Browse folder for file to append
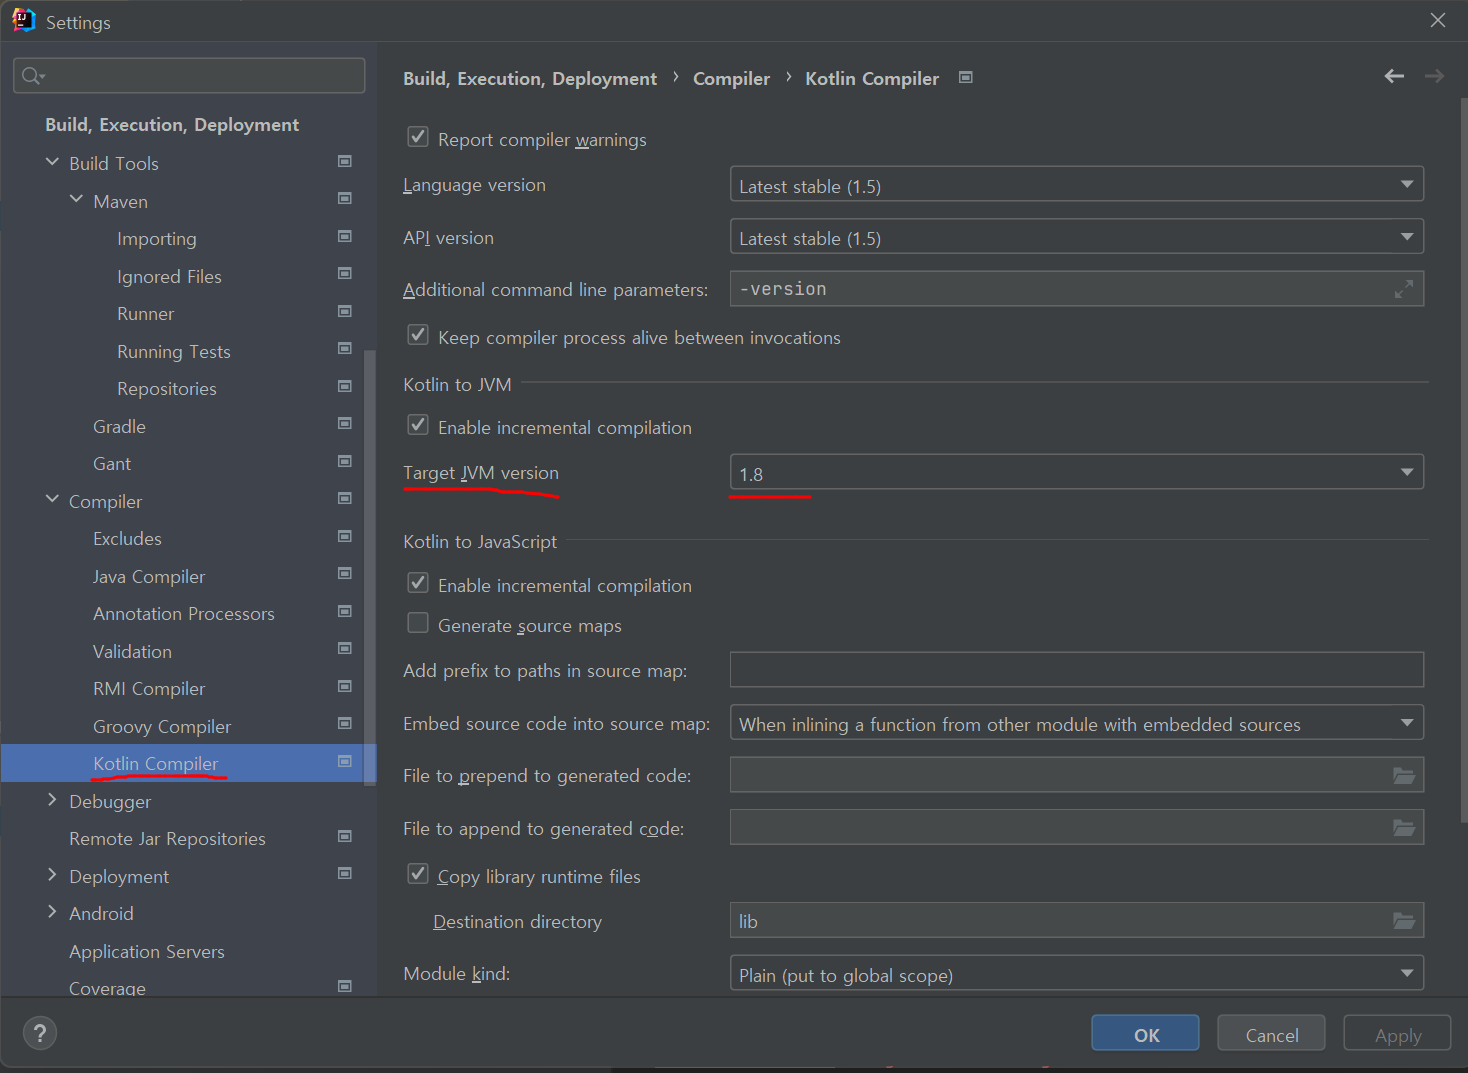The height and width of the screenshot is (1073, 1468). point(1404,827)
